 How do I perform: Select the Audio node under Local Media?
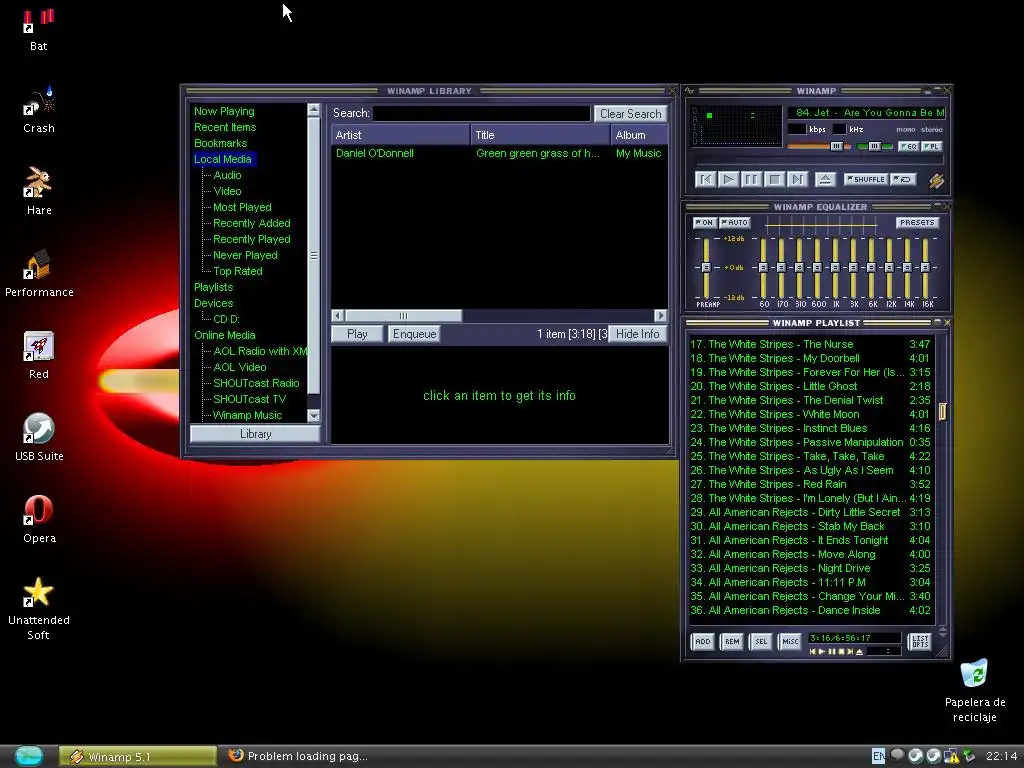coord(227,175)
